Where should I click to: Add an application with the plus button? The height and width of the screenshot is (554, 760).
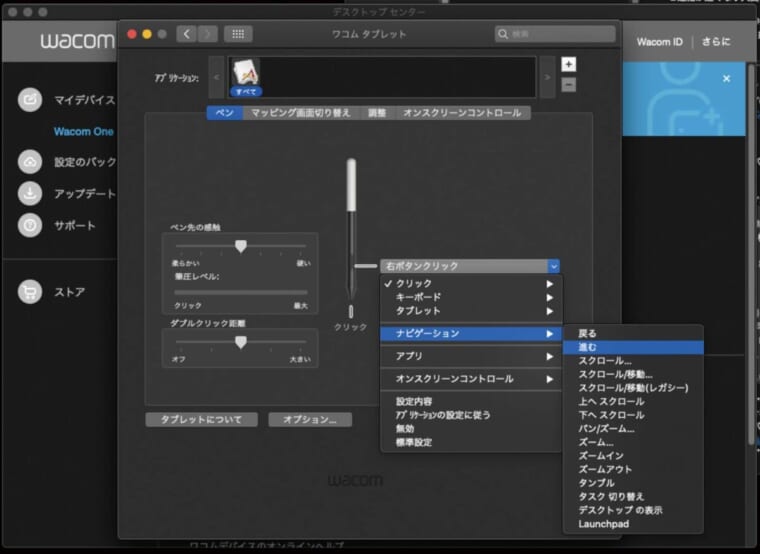[x=569, y=64]
